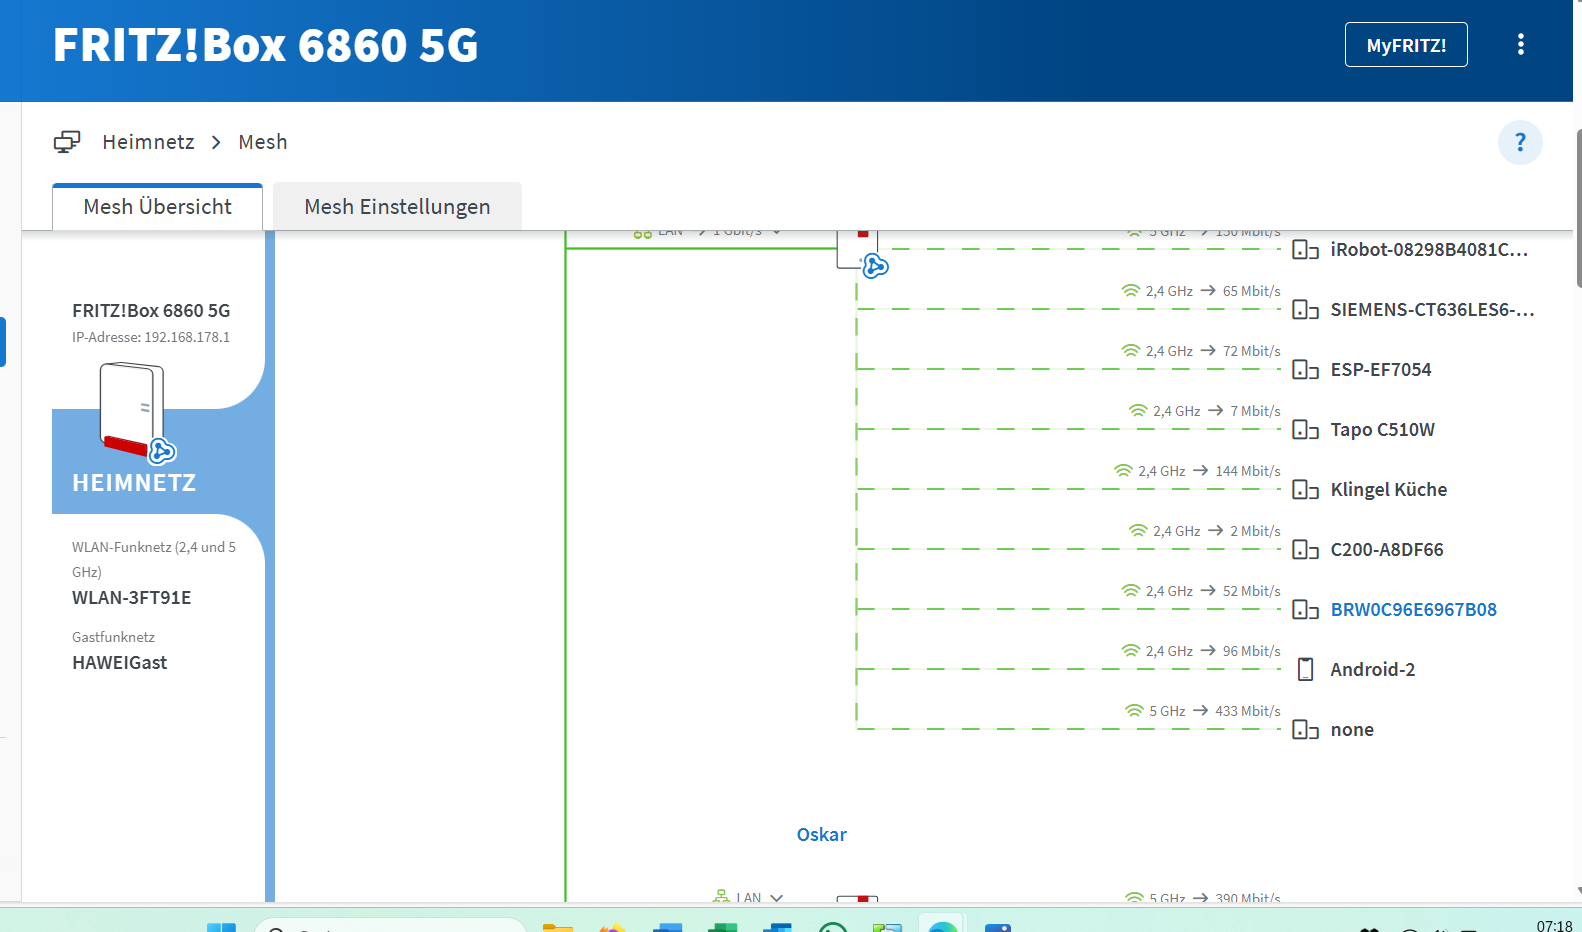Open the help question mark
The image size is (1582, 932).
point(1520,142)
